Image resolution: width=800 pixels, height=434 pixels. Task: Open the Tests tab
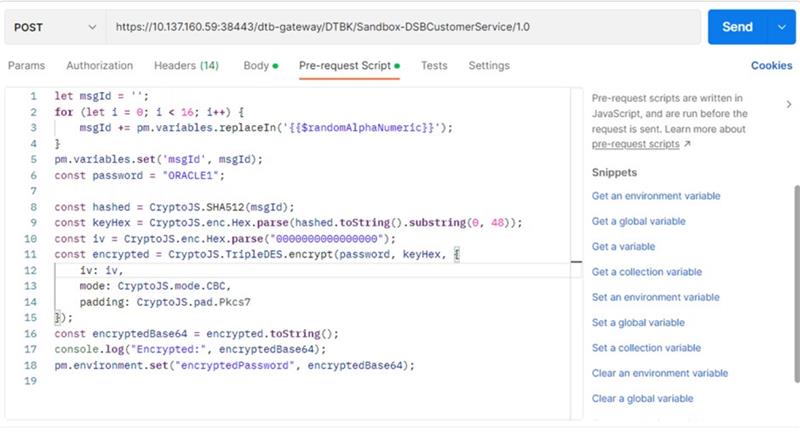tap(434, 66)
